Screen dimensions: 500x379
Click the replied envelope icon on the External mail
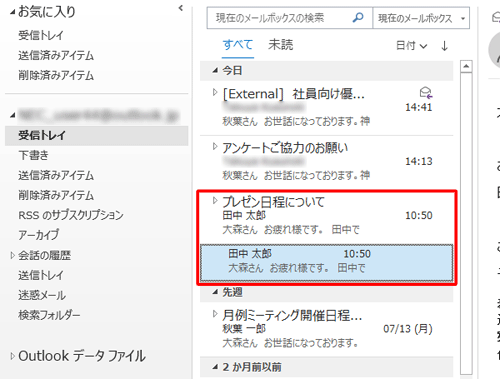(x=426, y=93)
